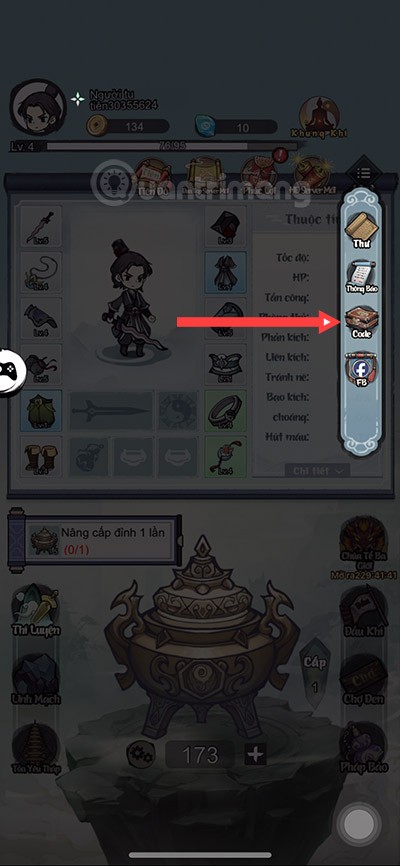Open the Khung Khí meditation menu
Image resolution: width=400 pixels, height=866 pixels.
click(x=319, y=117)
